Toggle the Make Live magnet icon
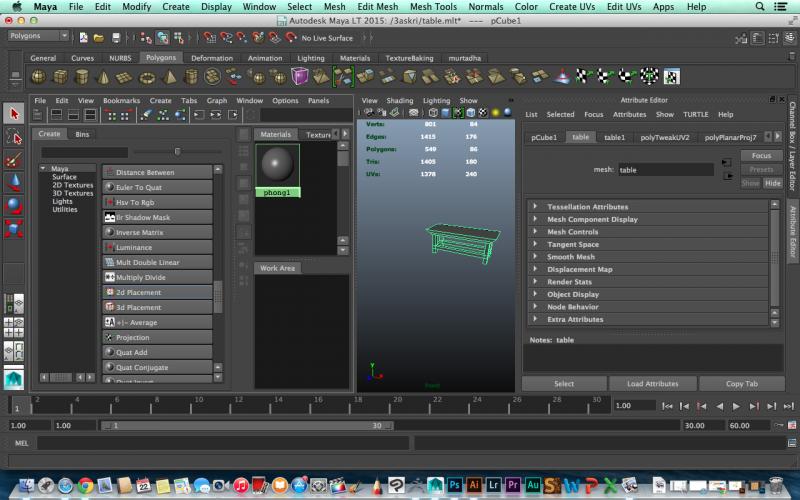Image resolution: width=800 pixels, height=500 pixels. [x=291, y=38]
